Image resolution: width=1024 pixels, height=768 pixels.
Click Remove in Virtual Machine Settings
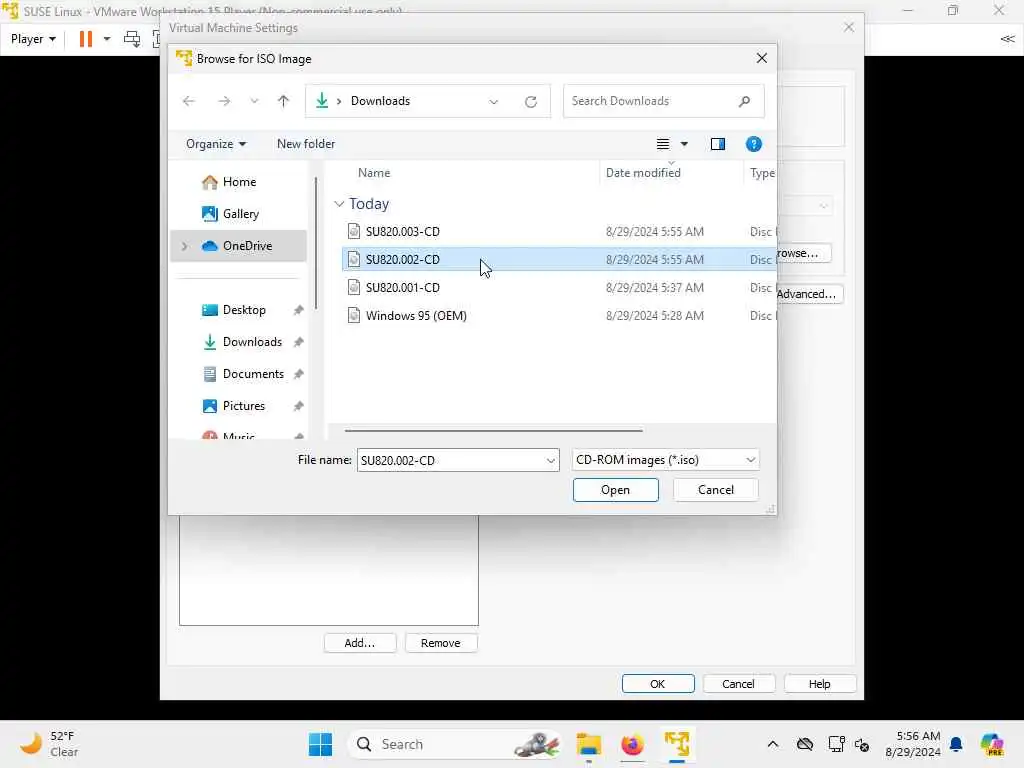click(x=441, y=643)
